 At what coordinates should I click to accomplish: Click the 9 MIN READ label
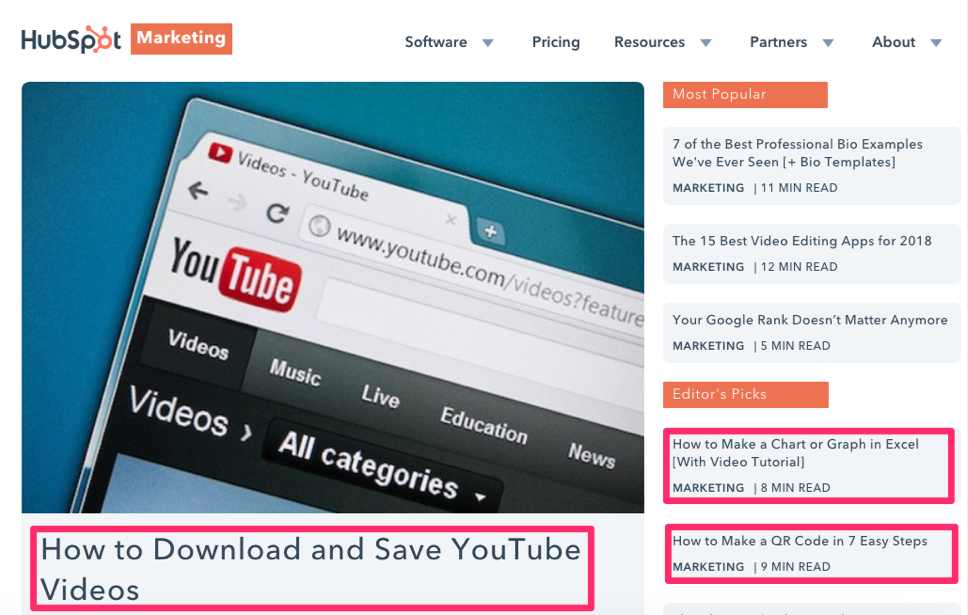(x=795, y=567)
